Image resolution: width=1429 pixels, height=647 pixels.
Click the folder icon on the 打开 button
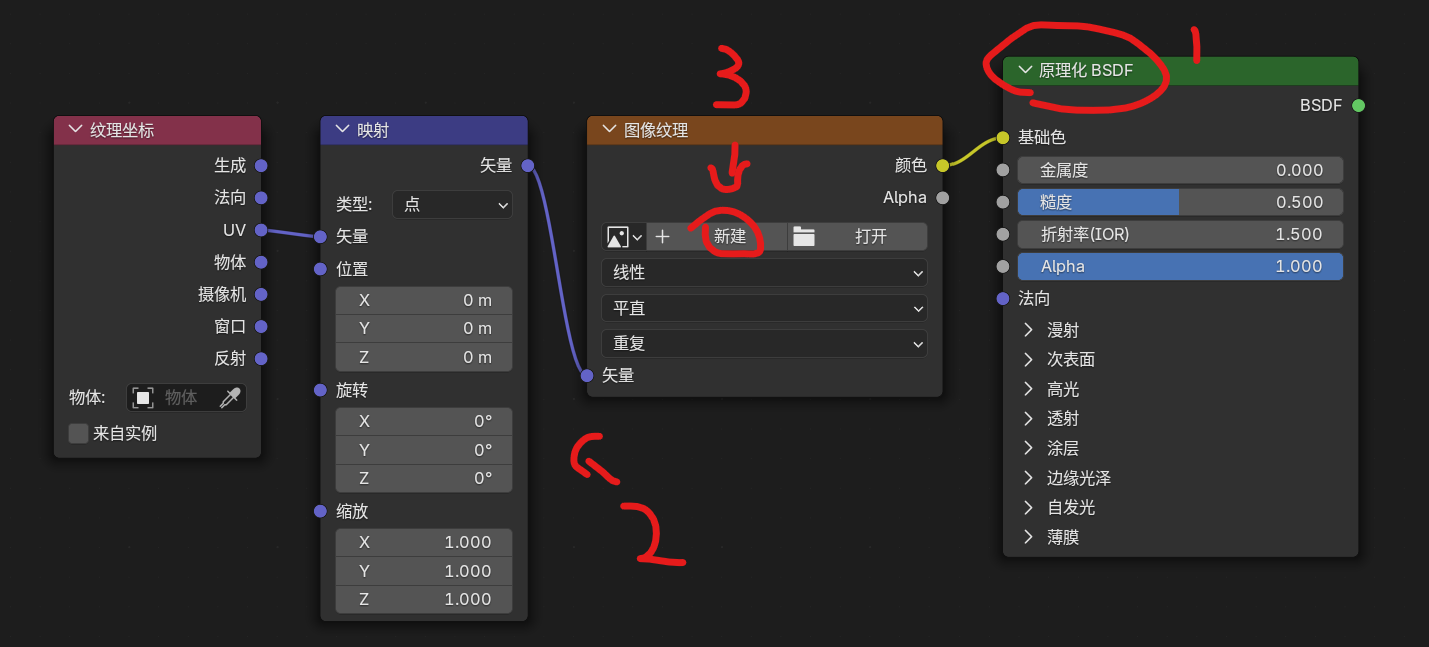(804, 237)
